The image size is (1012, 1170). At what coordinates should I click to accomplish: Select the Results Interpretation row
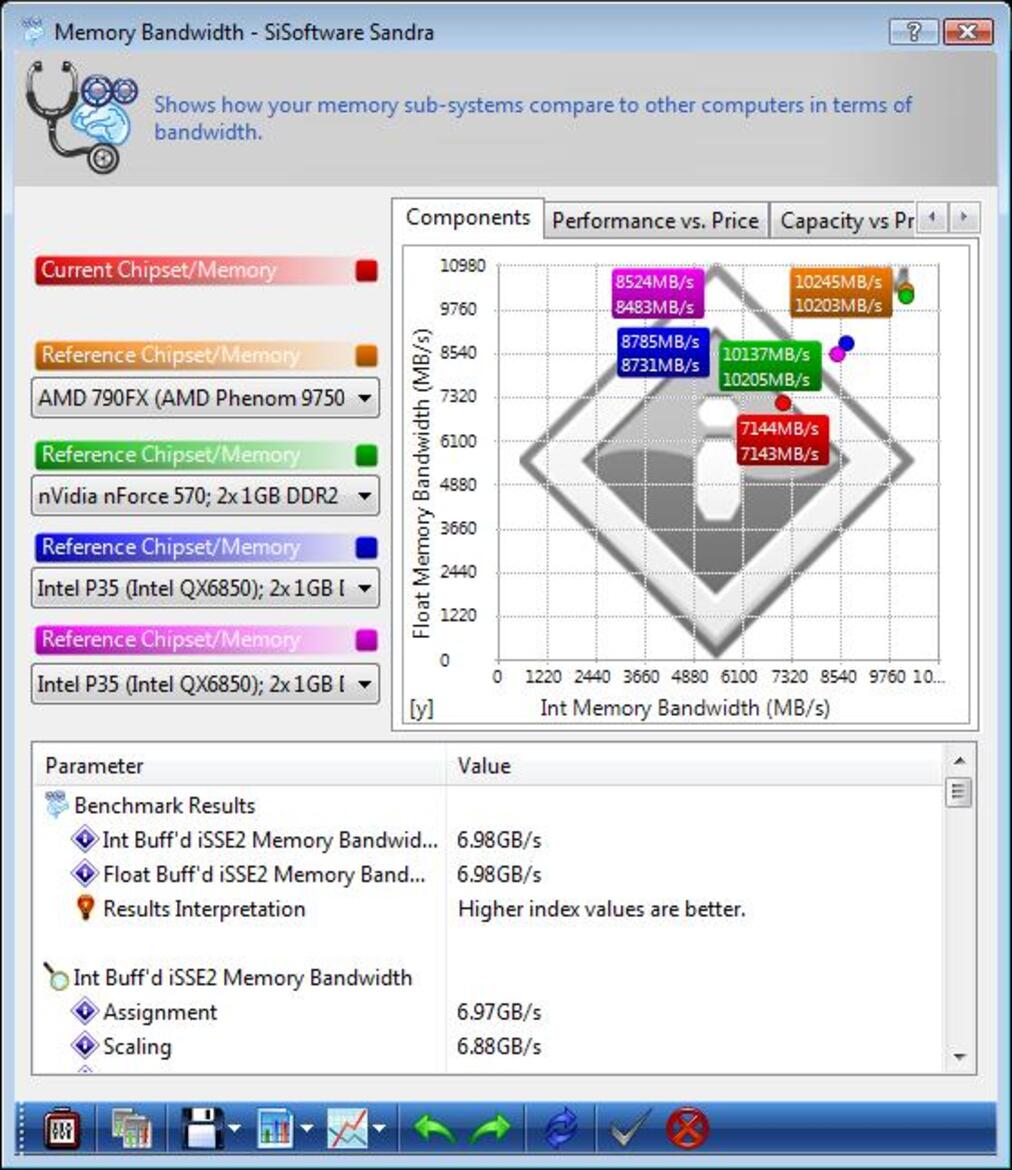tap(489, 908)
